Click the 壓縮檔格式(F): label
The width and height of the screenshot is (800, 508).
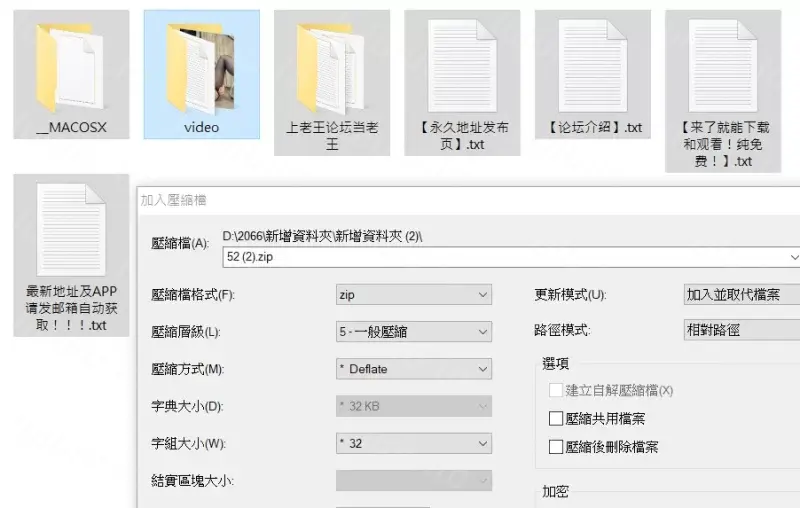193,295
